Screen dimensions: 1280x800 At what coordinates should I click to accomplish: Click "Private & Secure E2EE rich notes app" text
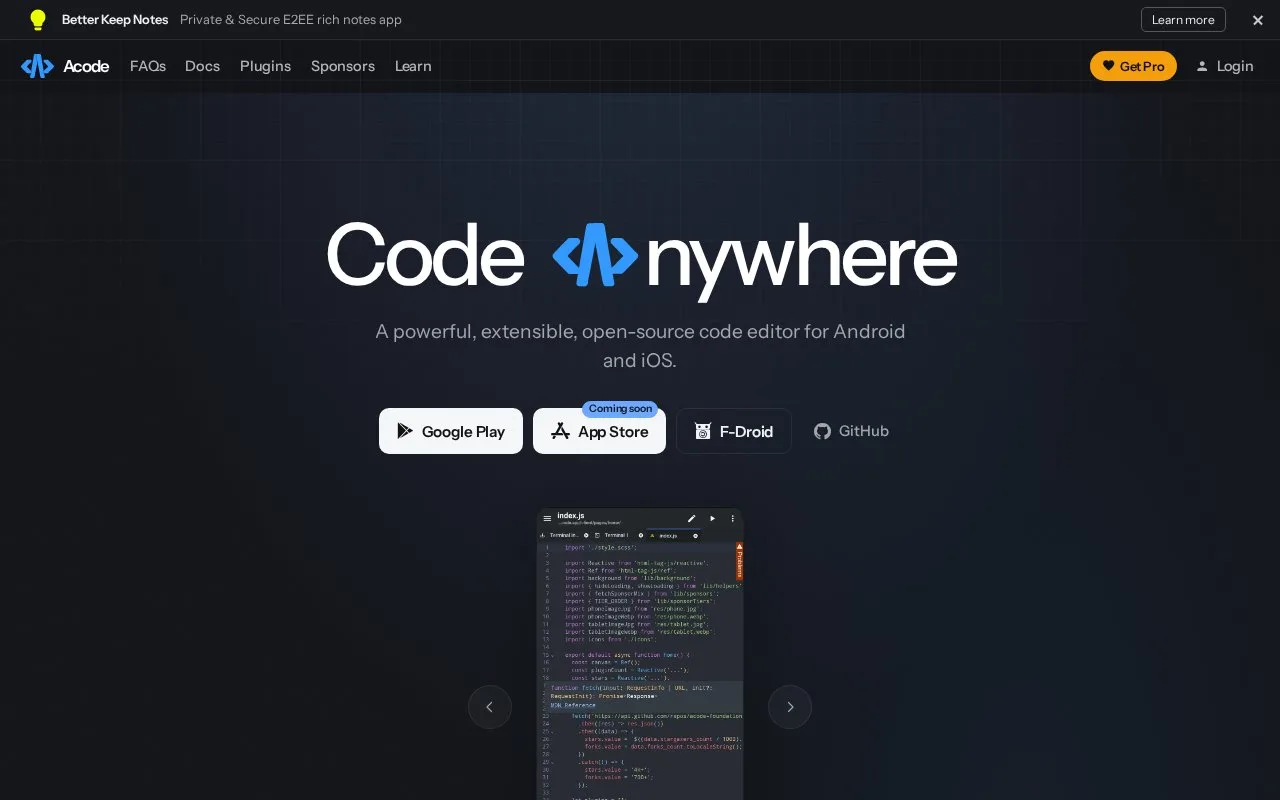pos(291,20)
